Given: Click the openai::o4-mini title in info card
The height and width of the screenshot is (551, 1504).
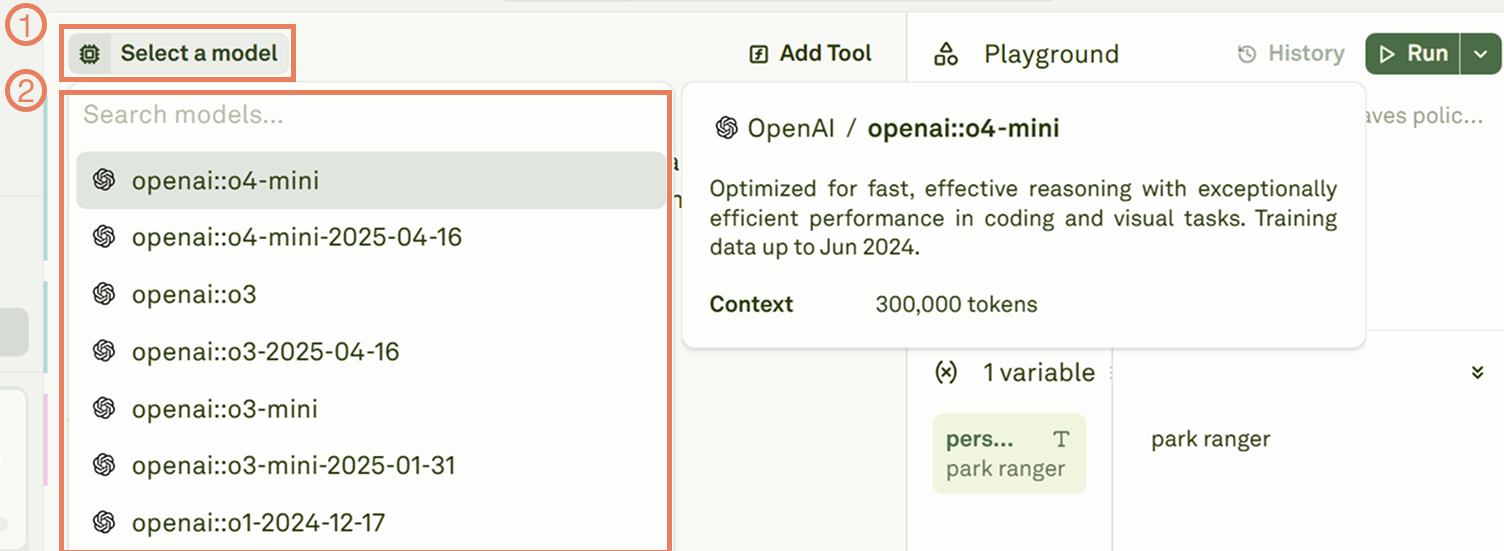Looking at the screenshot, I should pyautogui.click(x=963, y=128).
